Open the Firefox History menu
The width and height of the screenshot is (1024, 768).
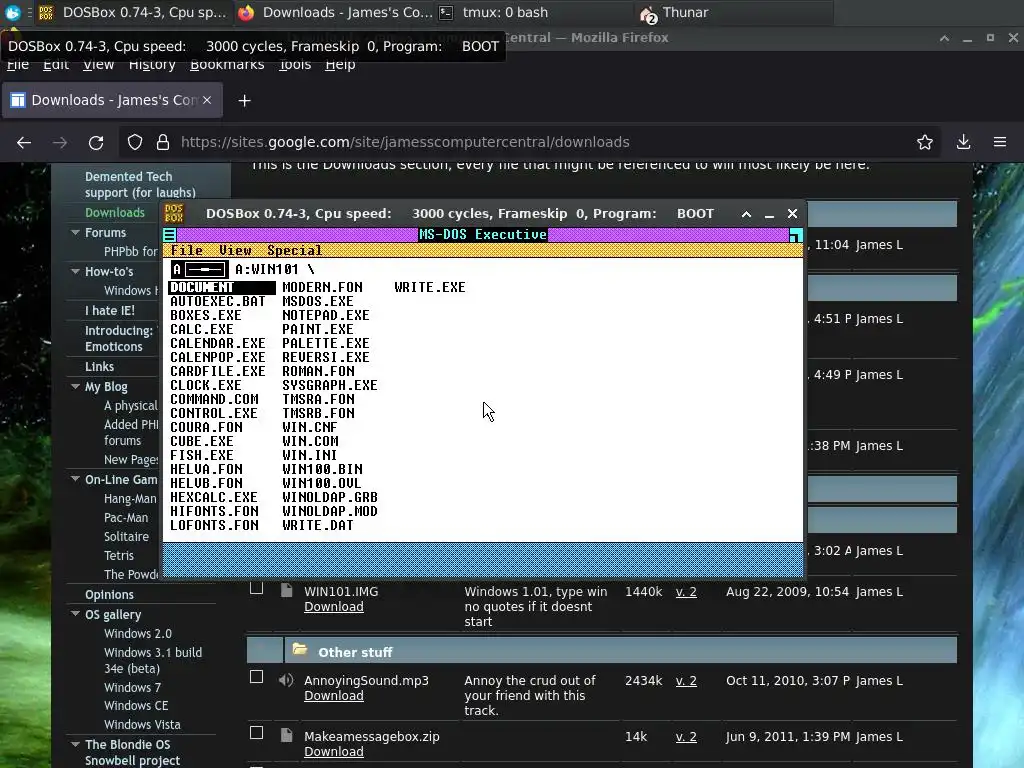click(x=152, y=64)
